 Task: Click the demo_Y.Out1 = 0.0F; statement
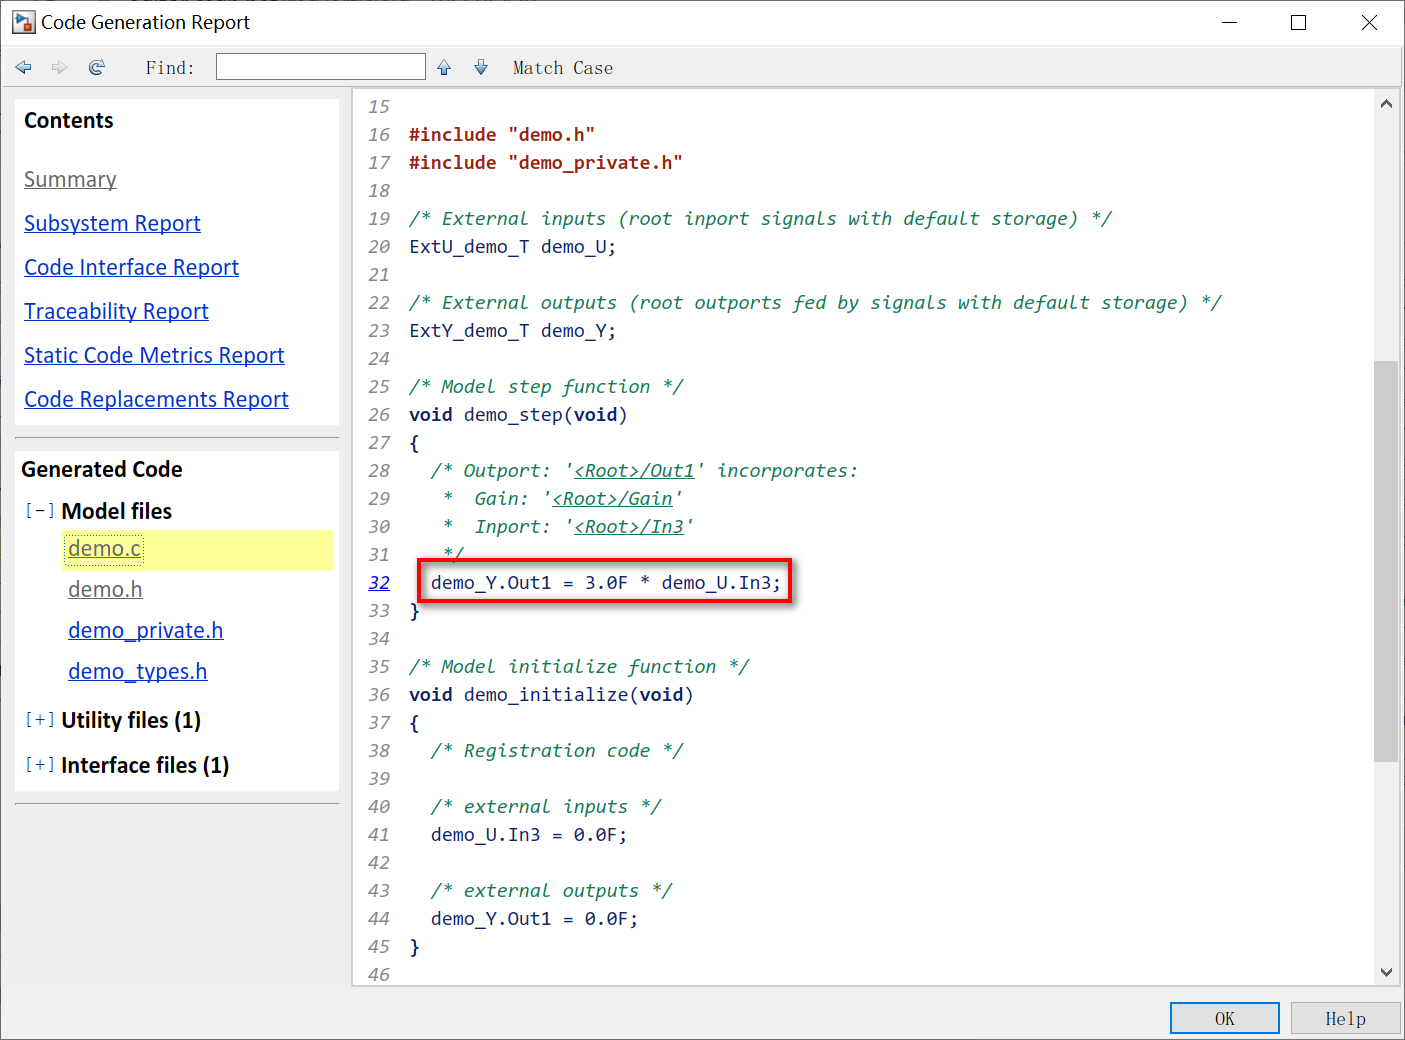pyautogui.click(x=535, y=918)
